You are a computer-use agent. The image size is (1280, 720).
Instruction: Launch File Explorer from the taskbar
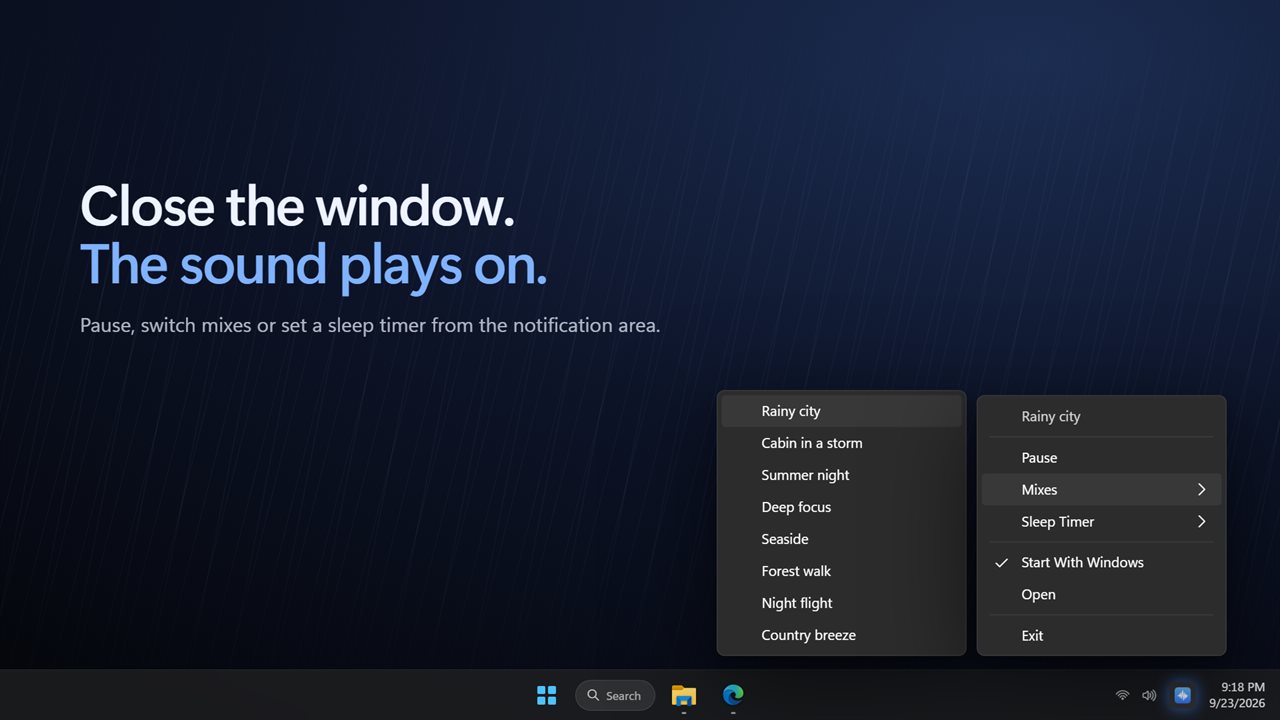684,695
